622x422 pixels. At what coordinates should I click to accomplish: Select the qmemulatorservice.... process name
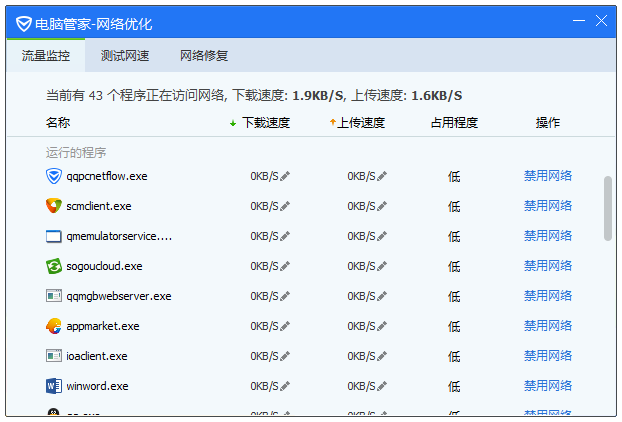(x=119, y=236)
